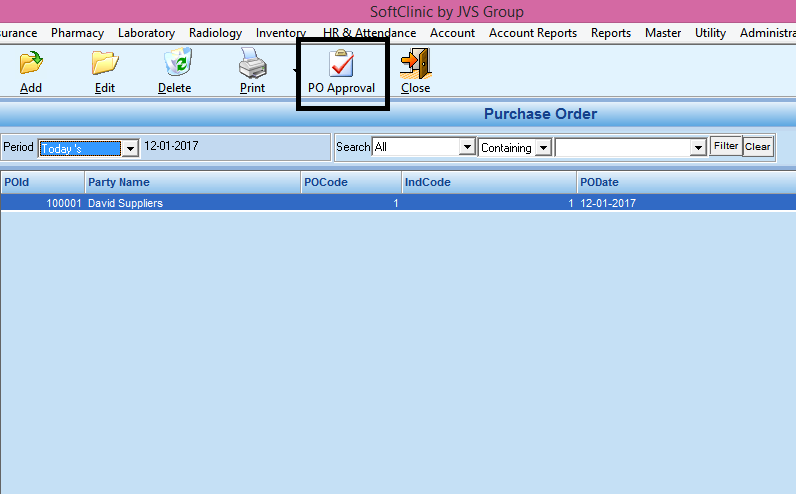Open the Account Reports menu
Image resolution: width=796 pixels, height=494 pixels.
pyautogui.click(x=532, y=33)
